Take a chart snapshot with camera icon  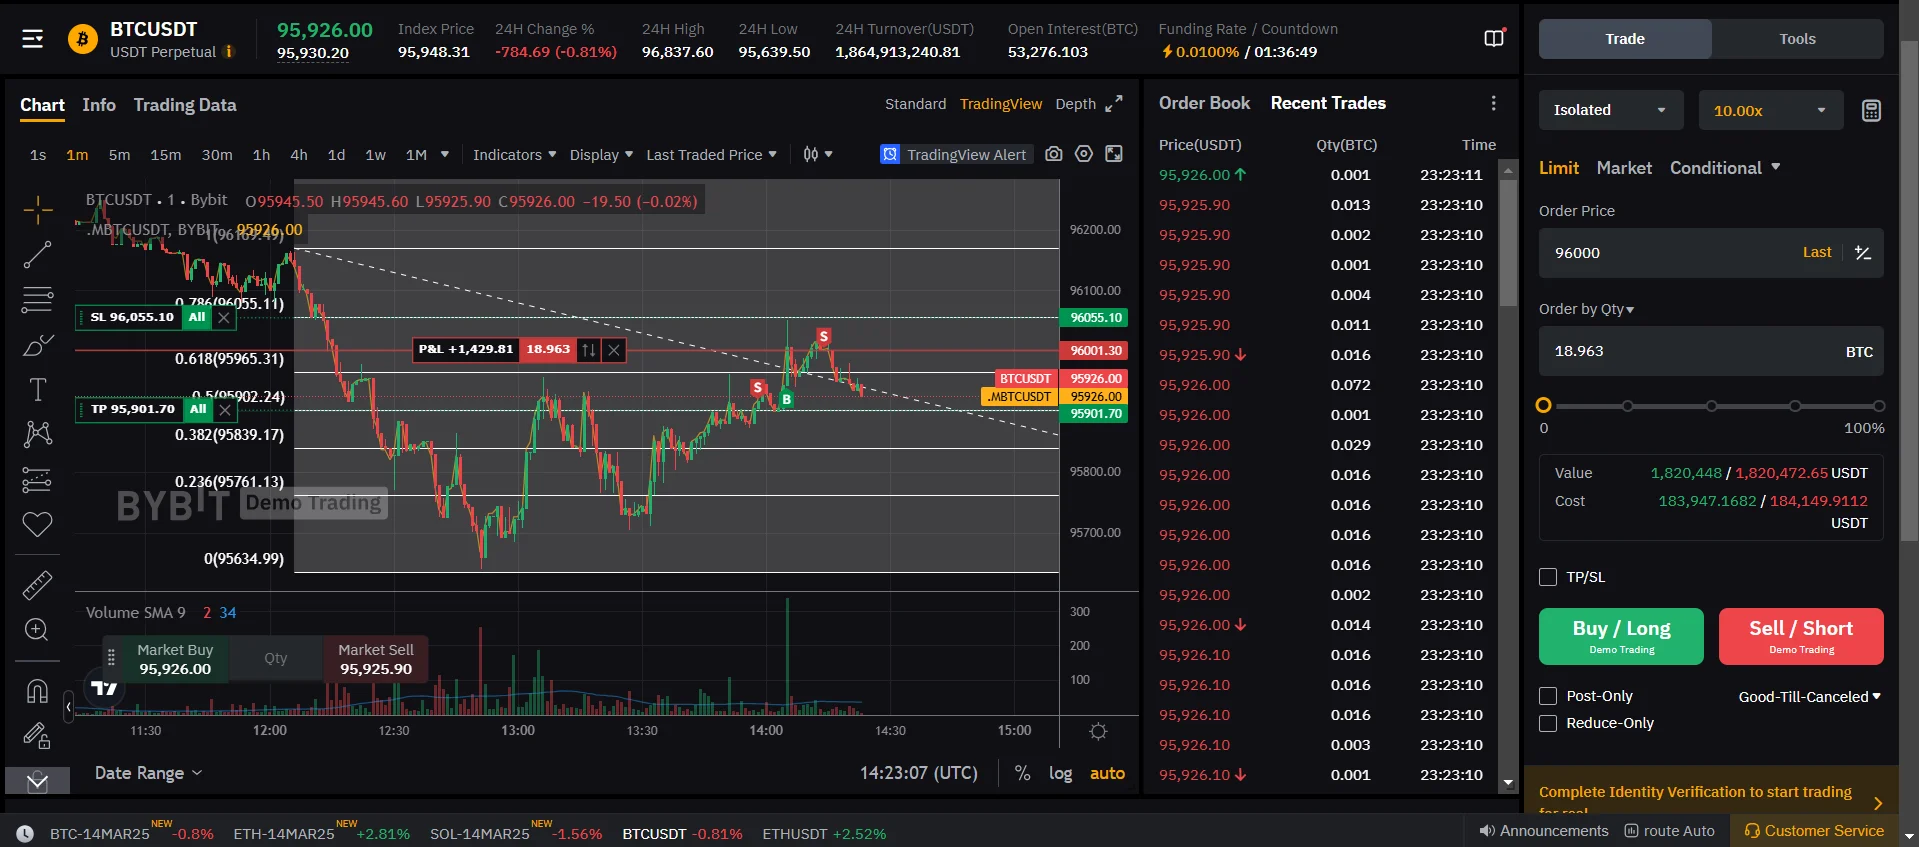point(1054,154)
